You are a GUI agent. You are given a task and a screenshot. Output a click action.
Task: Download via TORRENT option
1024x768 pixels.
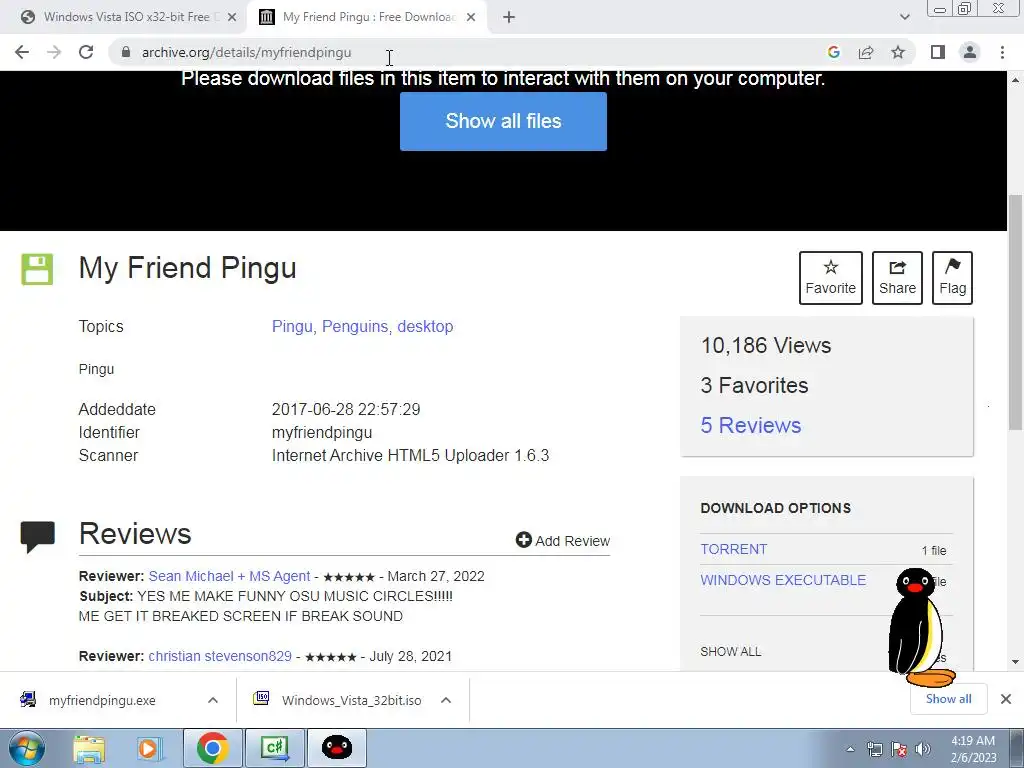733,549
